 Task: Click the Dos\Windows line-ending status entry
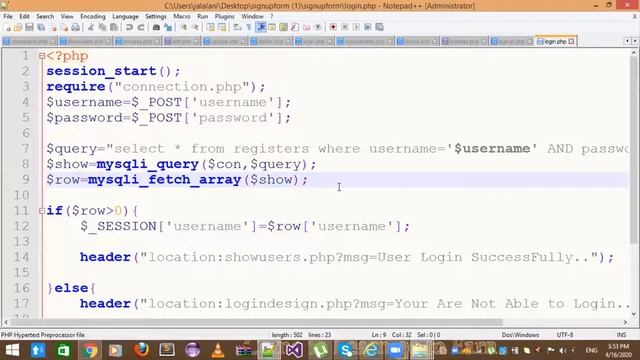(520, 335)
